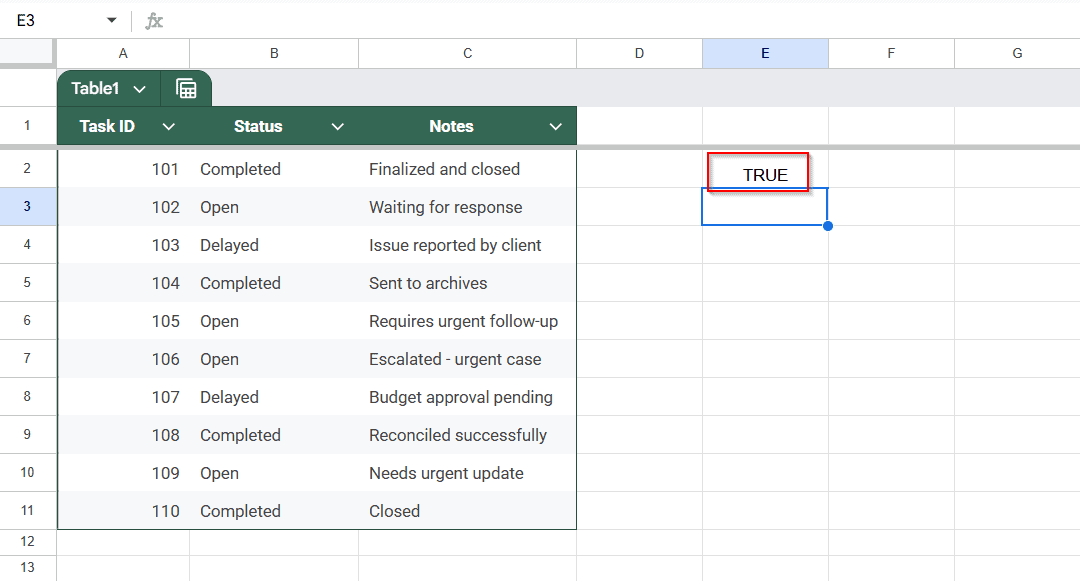This screenshot has width=1080, height=581.
Task: Select row 10 header
Action: 28,472
